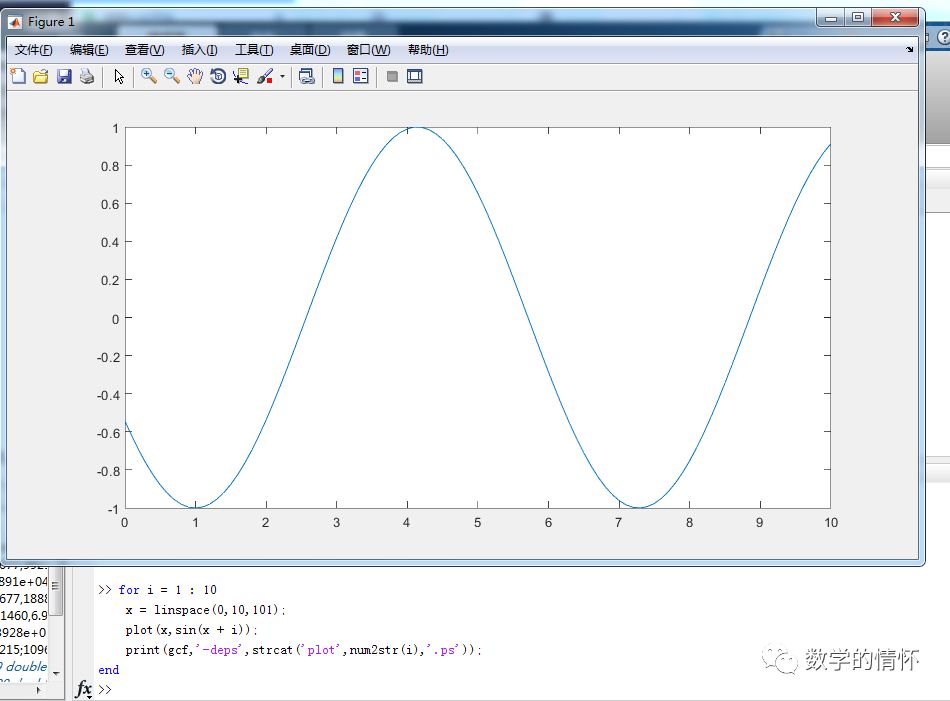Open the 窗口(W) menu
Screen dimensions: 950x701
tap(368, 50)
